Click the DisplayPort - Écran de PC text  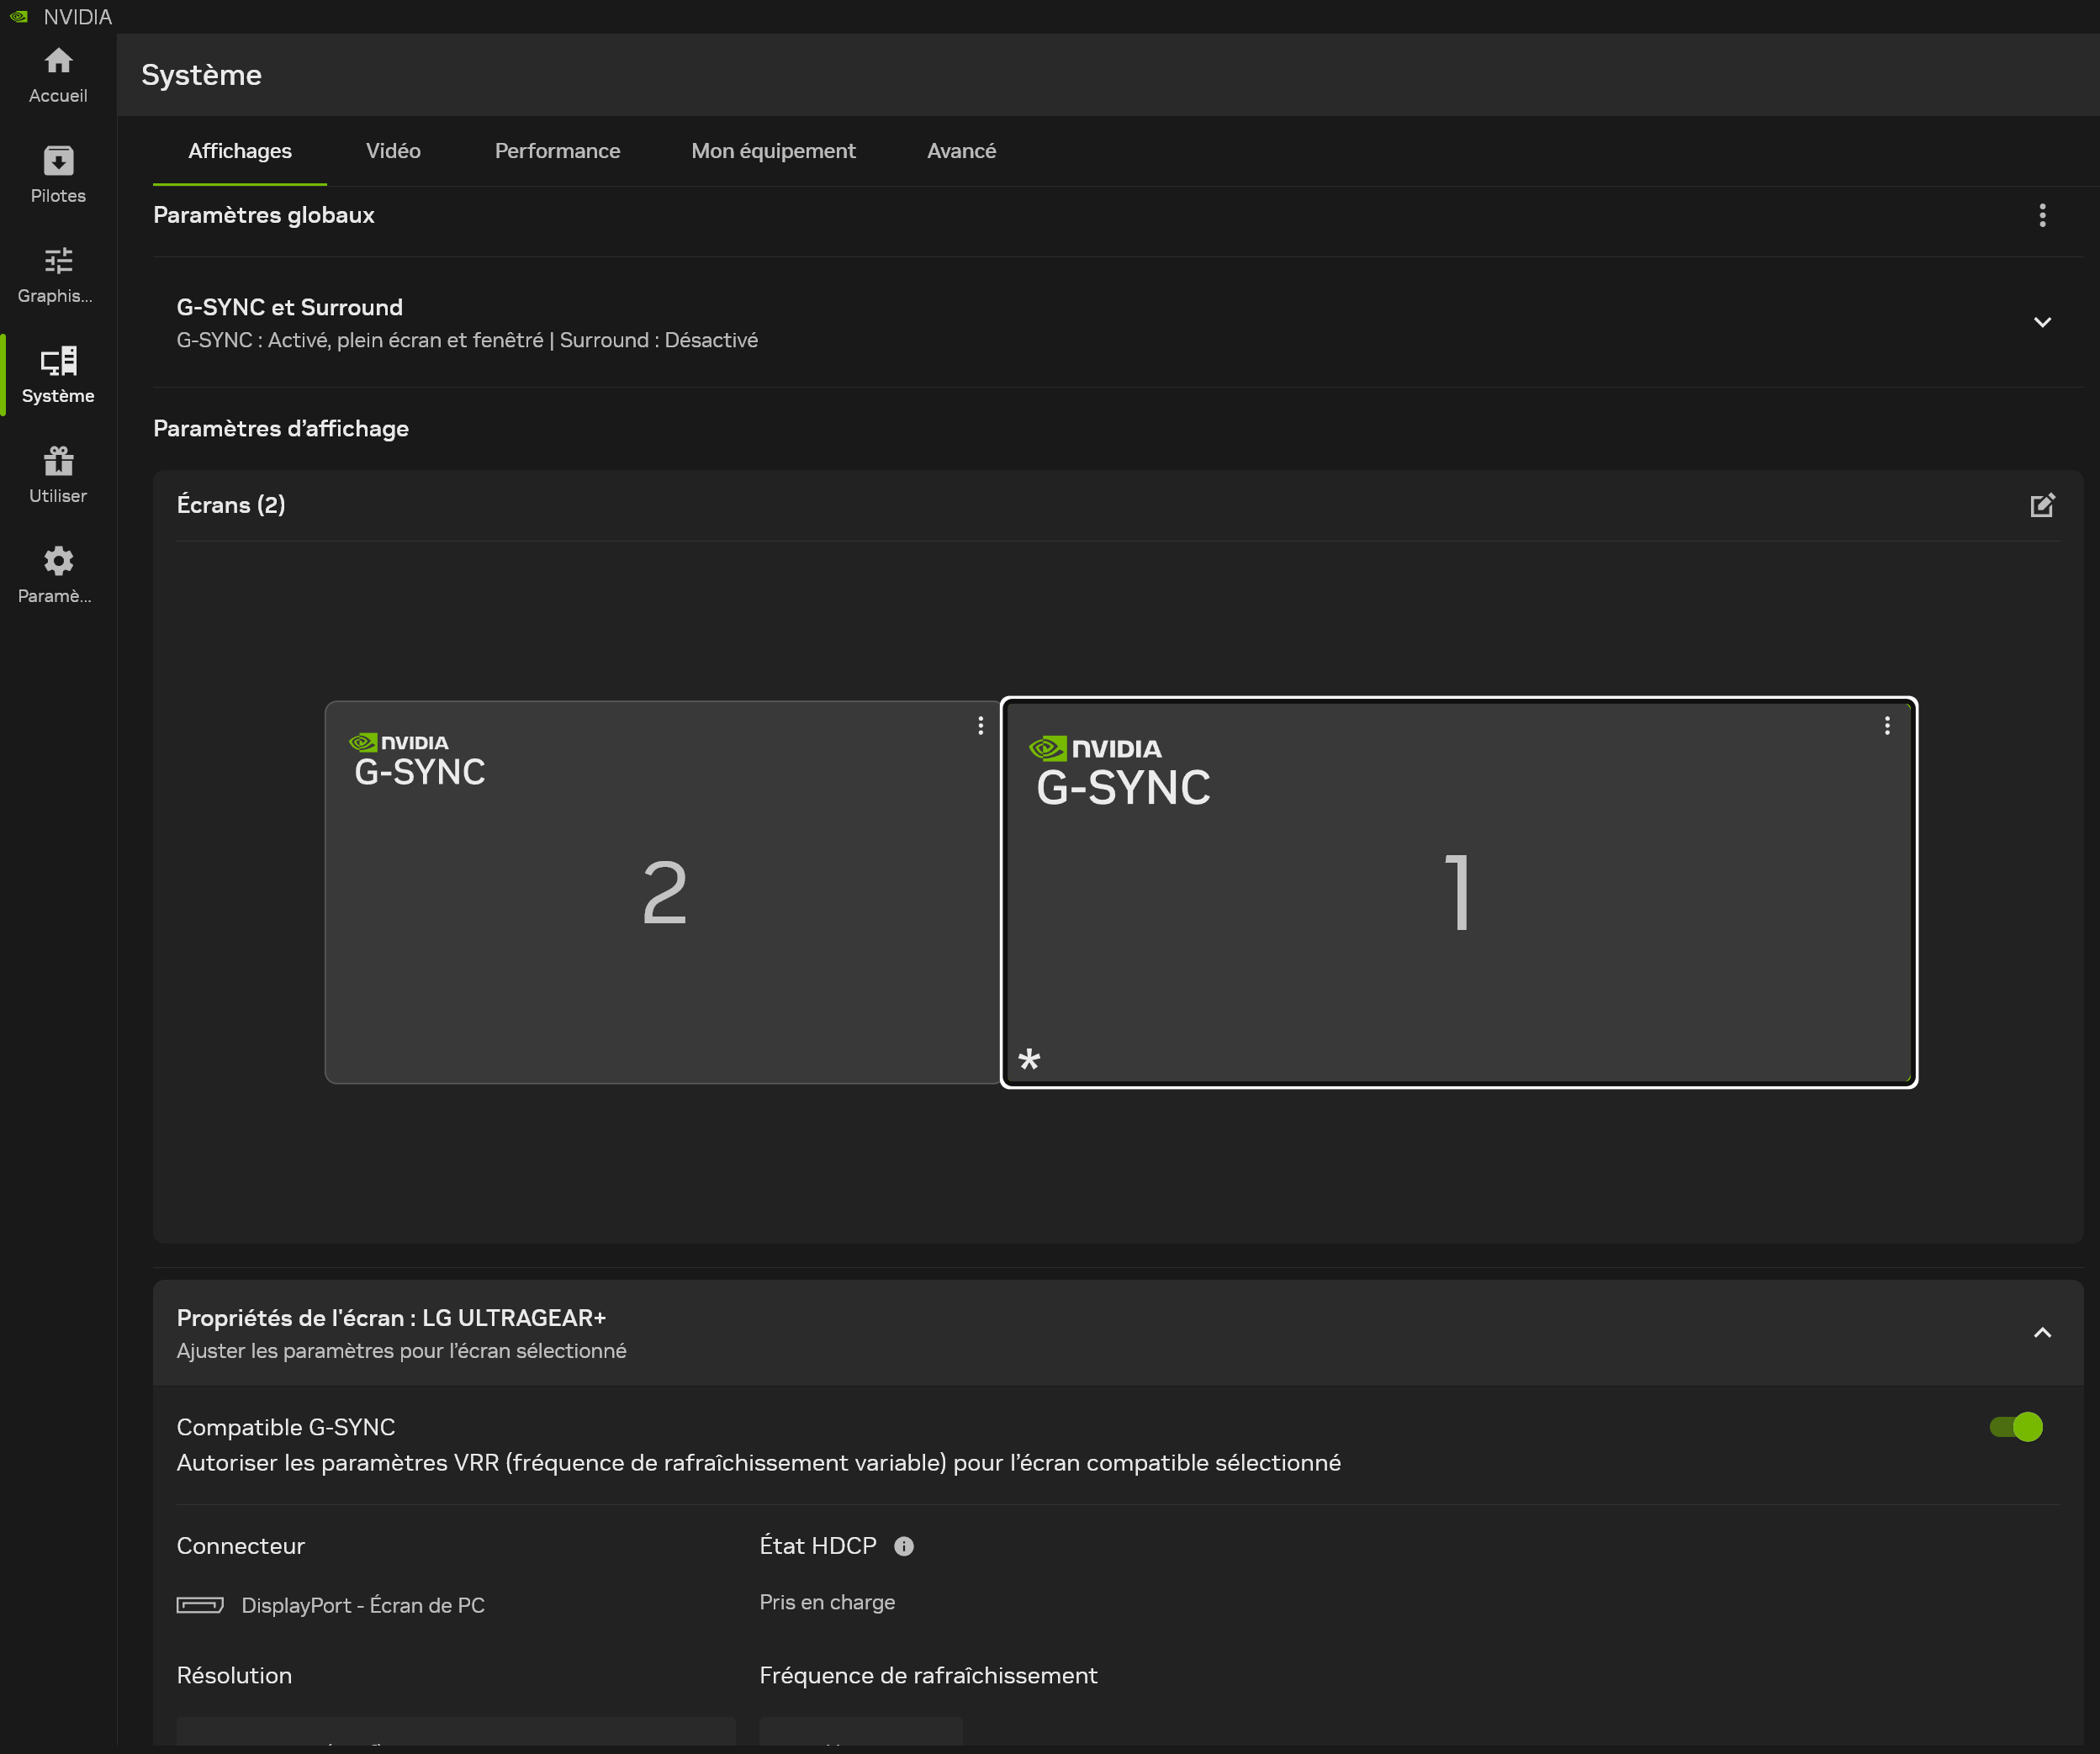pos(363,1605)
